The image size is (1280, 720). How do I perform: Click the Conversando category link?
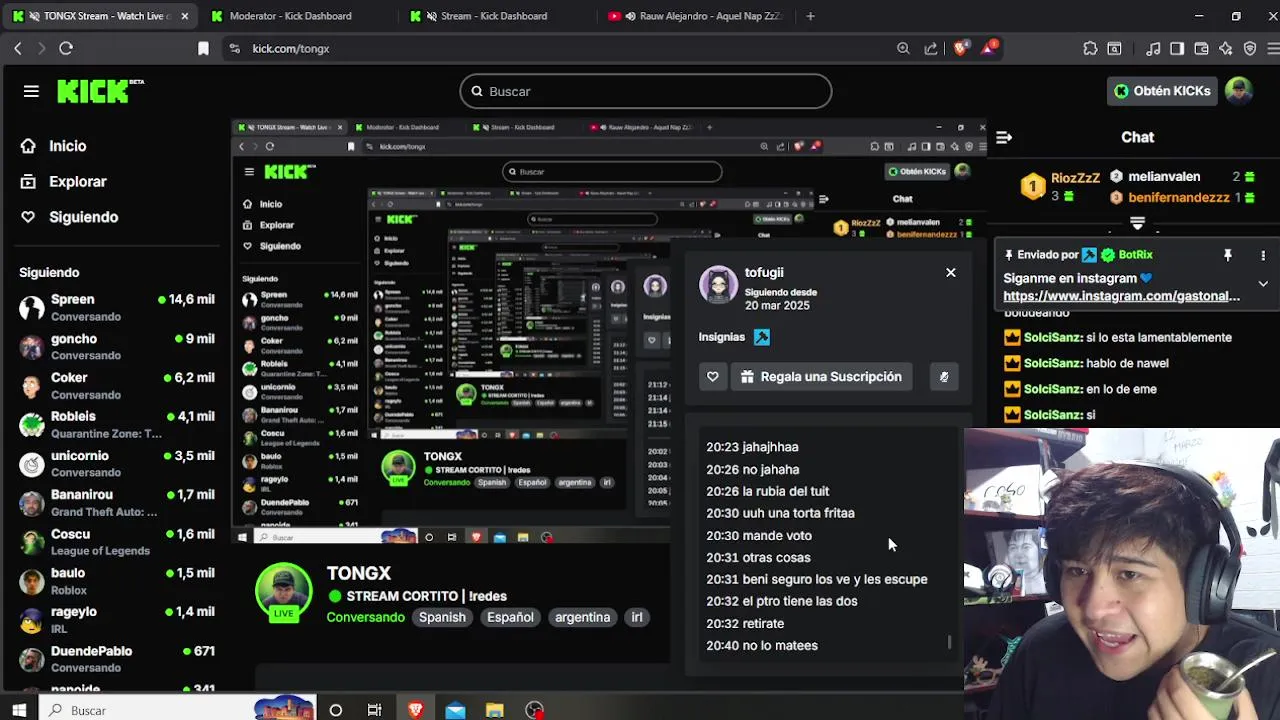click(365, 617)
